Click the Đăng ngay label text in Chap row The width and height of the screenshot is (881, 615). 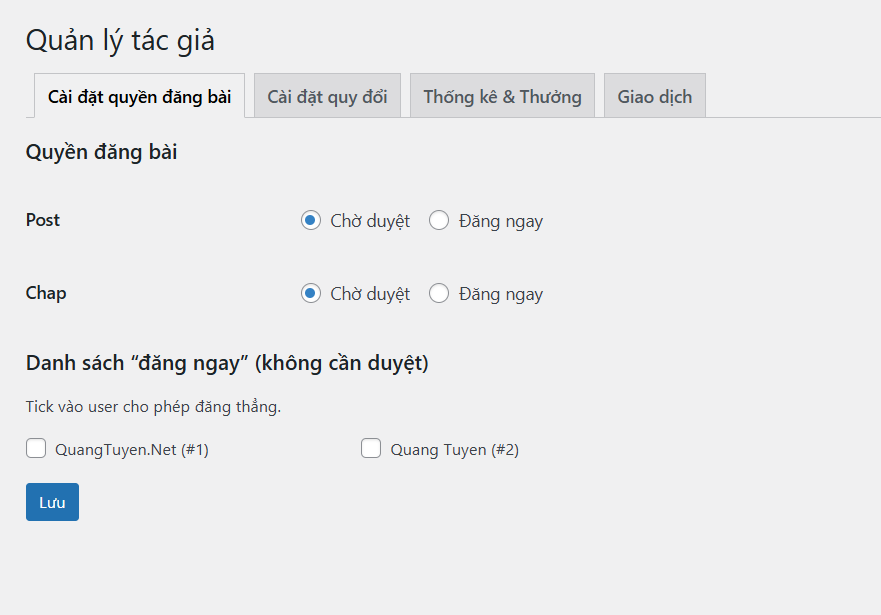pos(501,294)
